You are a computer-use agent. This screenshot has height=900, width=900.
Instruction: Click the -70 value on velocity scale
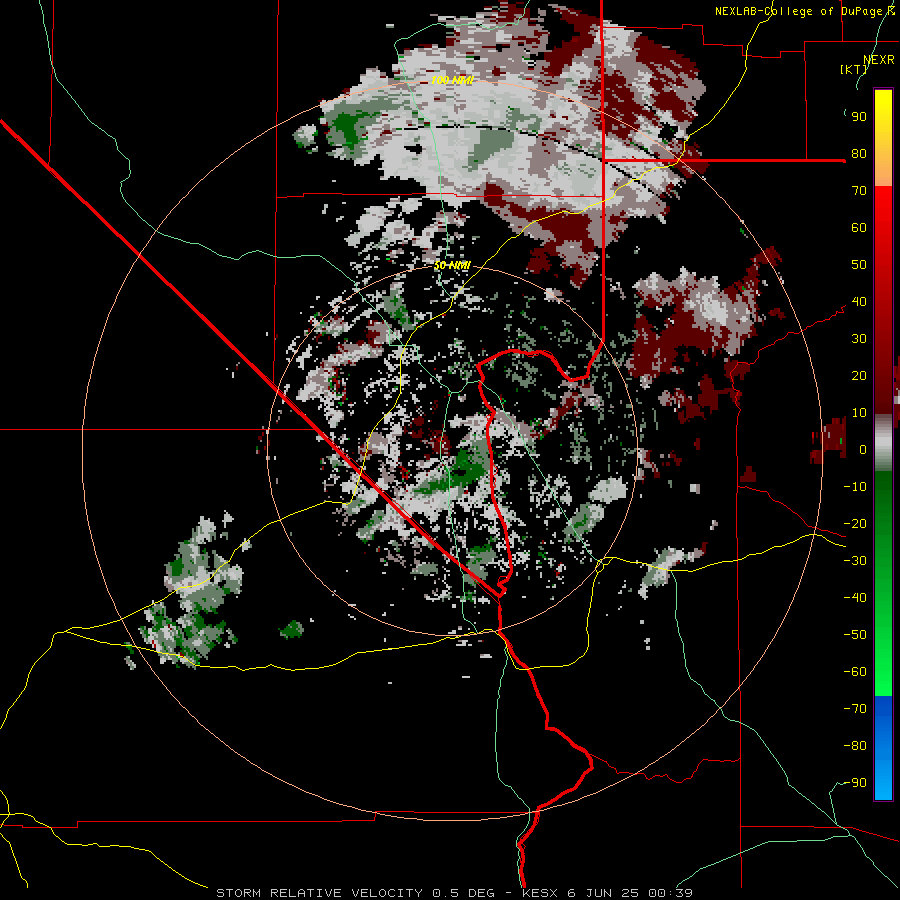coord(855,709)
